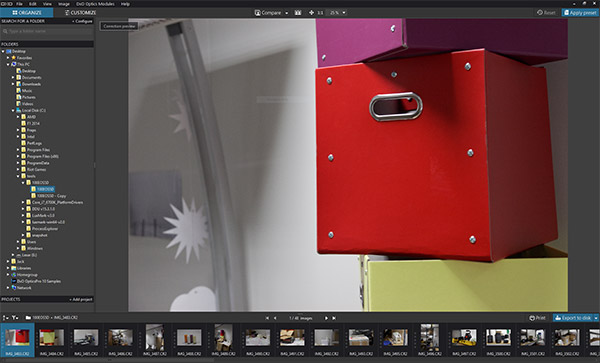Select the Homegroup tree item
The image size is (600, 363).
pos(24,275)
